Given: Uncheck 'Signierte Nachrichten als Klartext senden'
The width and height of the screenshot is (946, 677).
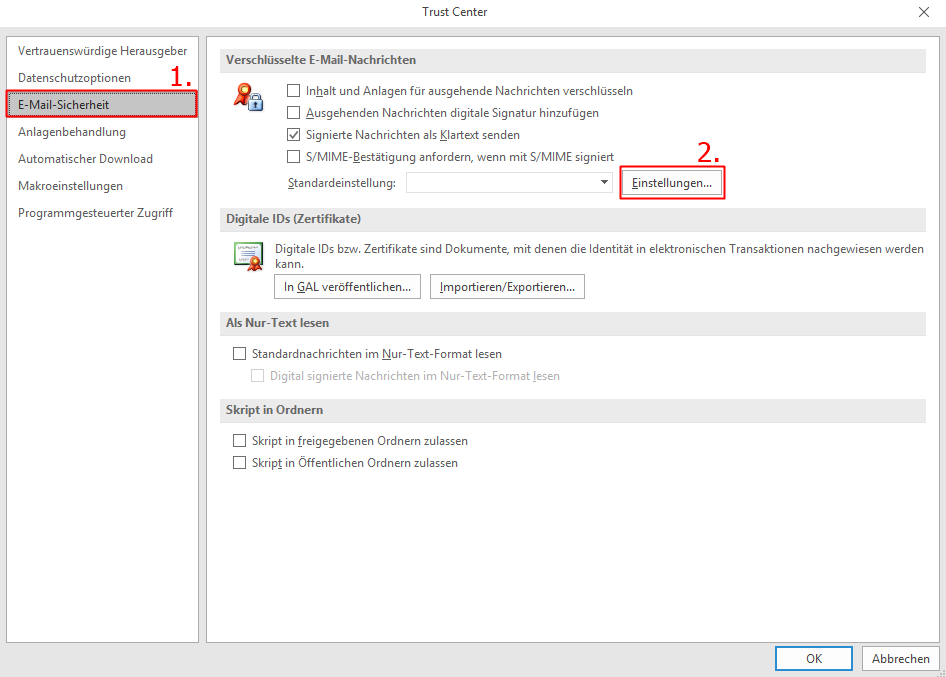Looking at the screenshot, I should click(293, 135).
